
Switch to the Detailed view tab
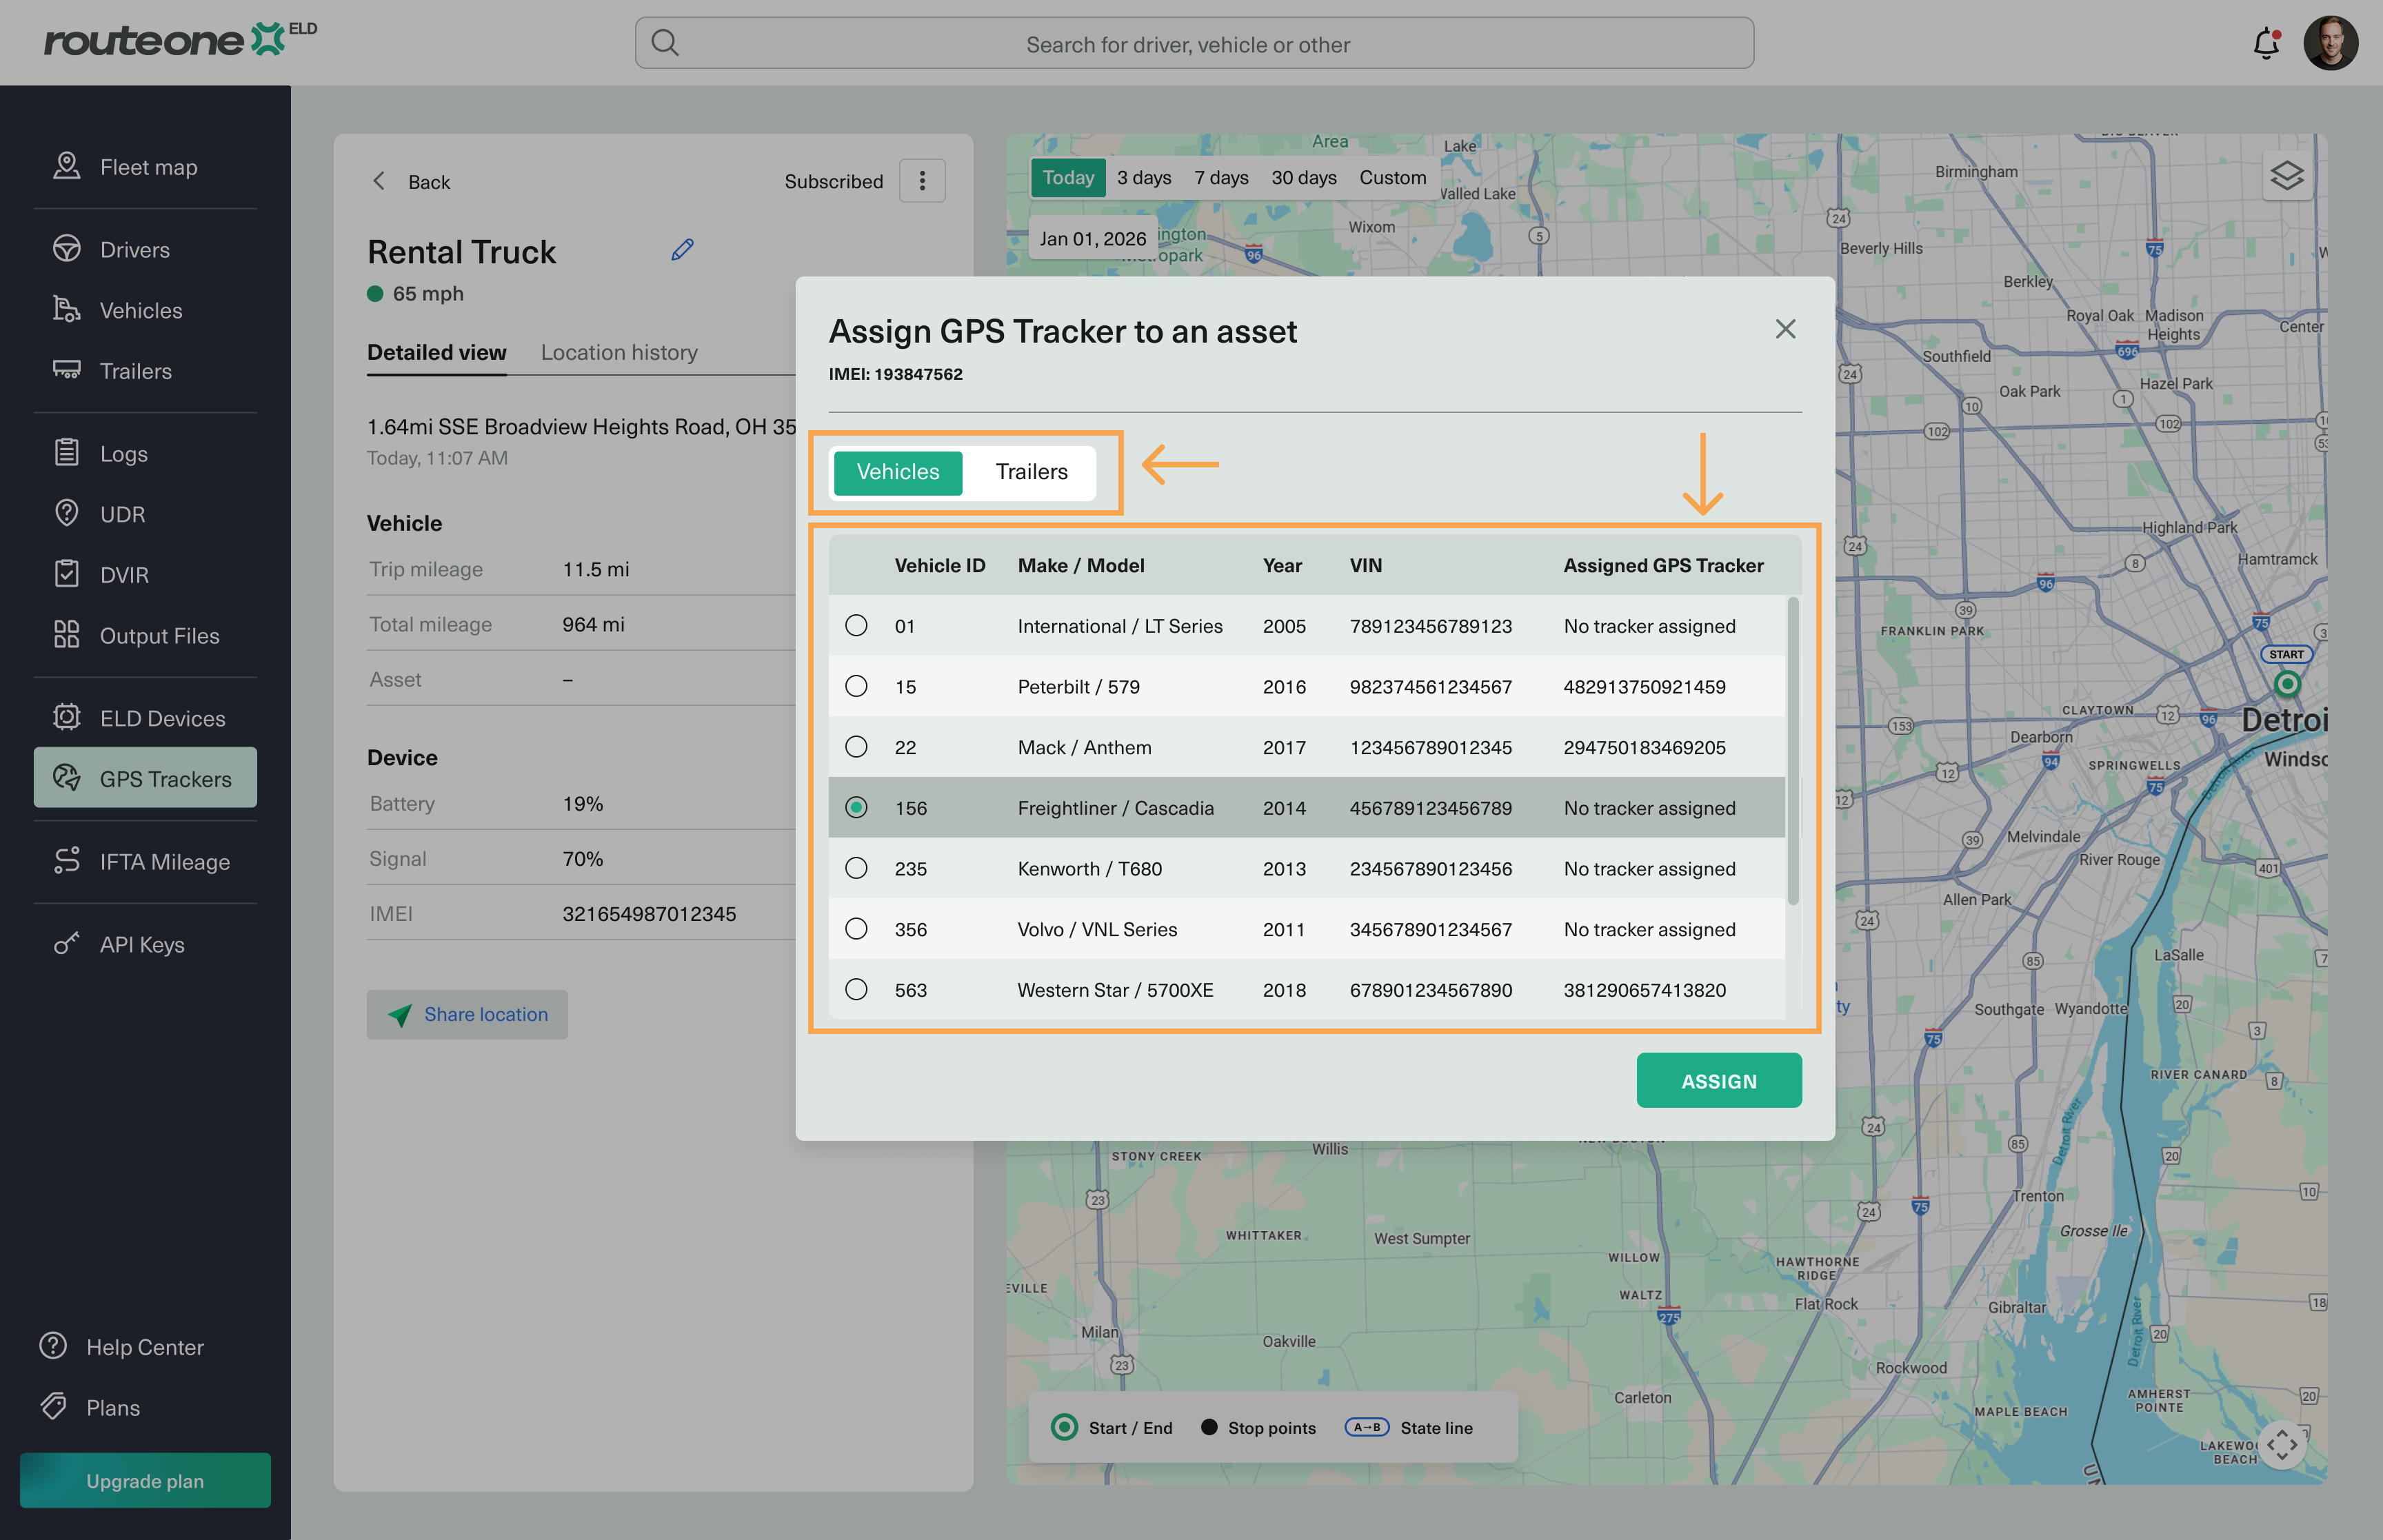pyautogui.click(x=437, y=352)
